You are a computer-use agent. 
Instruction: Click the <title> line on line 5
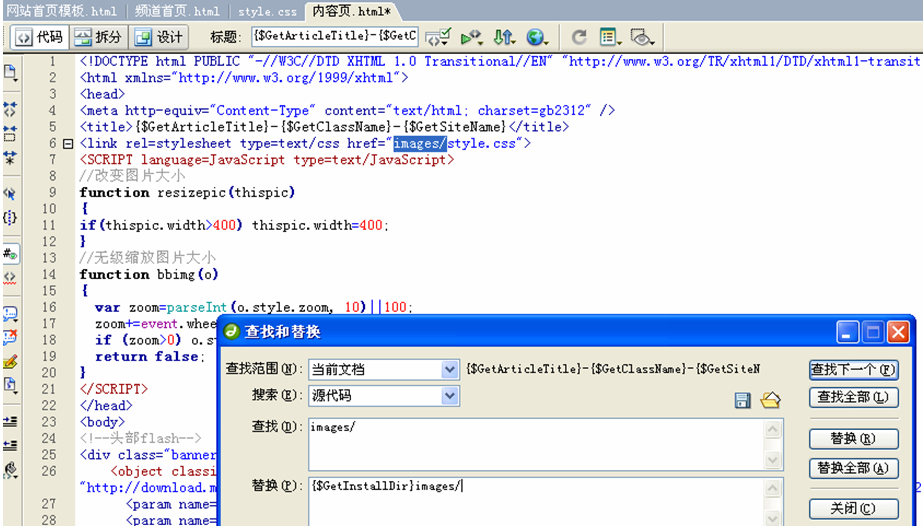(x=324, y=127)
